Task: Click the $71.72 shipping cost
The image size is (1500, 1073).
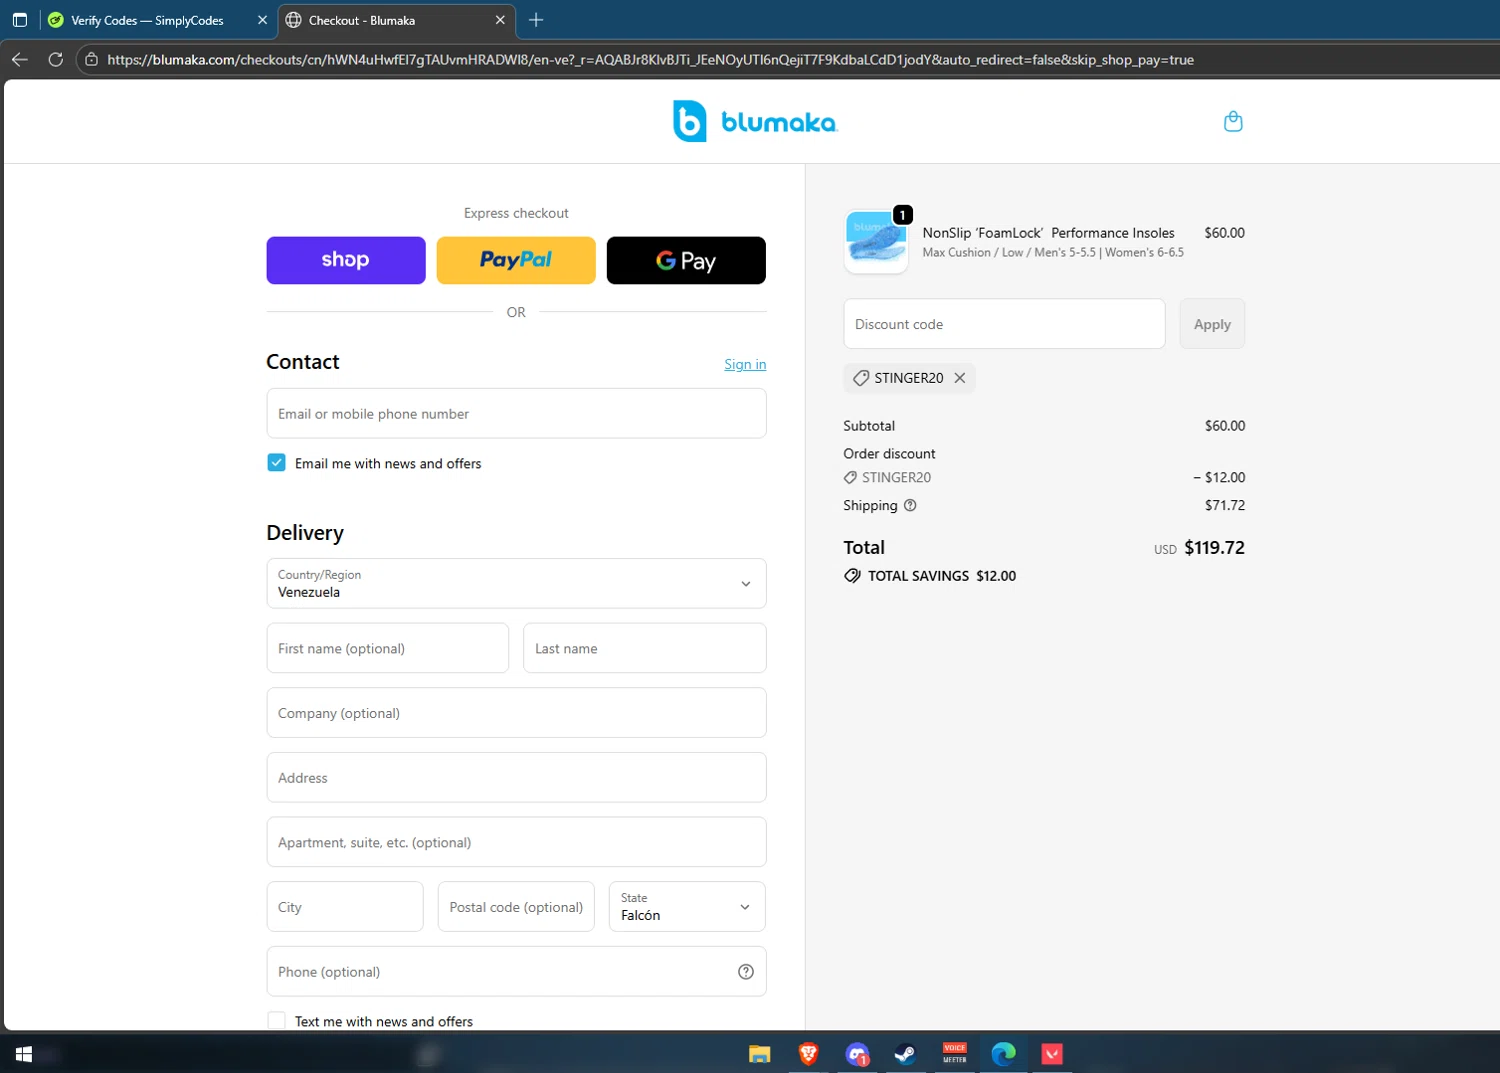Action: 1225,505
